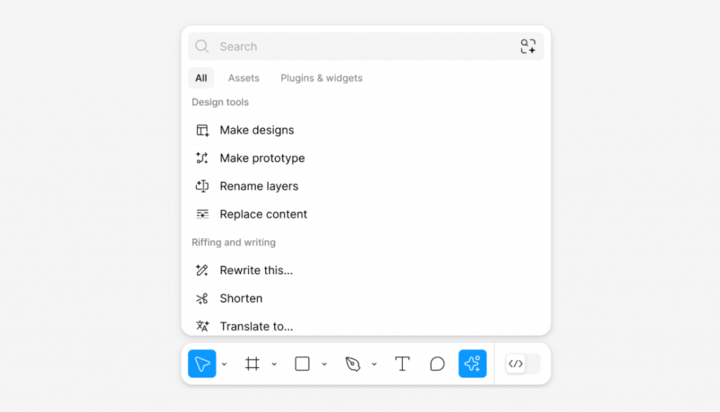The height and width of the screenshot is (412, 720).
Task: Select the Comment tool
Action: 437,364
